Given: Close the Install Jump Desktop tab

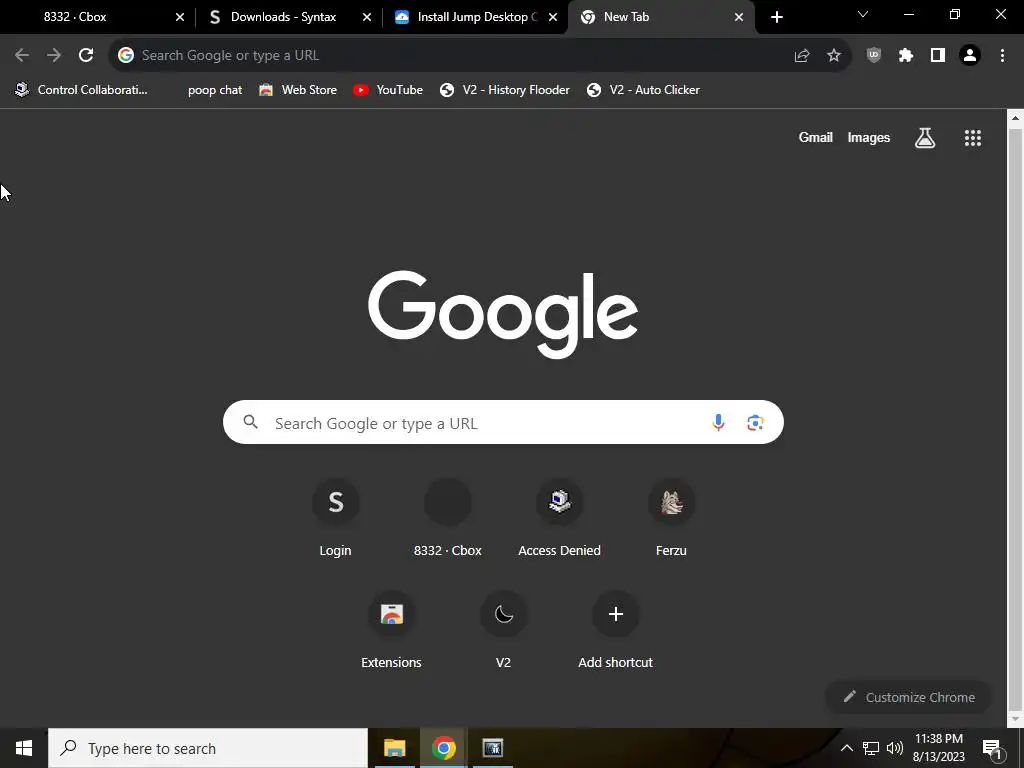Looking at the screenshot, I should (x=553, y=18).
